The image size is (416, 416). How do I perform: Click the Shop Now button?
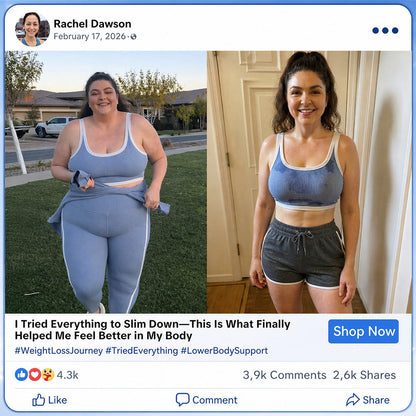pyautogui.click(x=363, y=331)
